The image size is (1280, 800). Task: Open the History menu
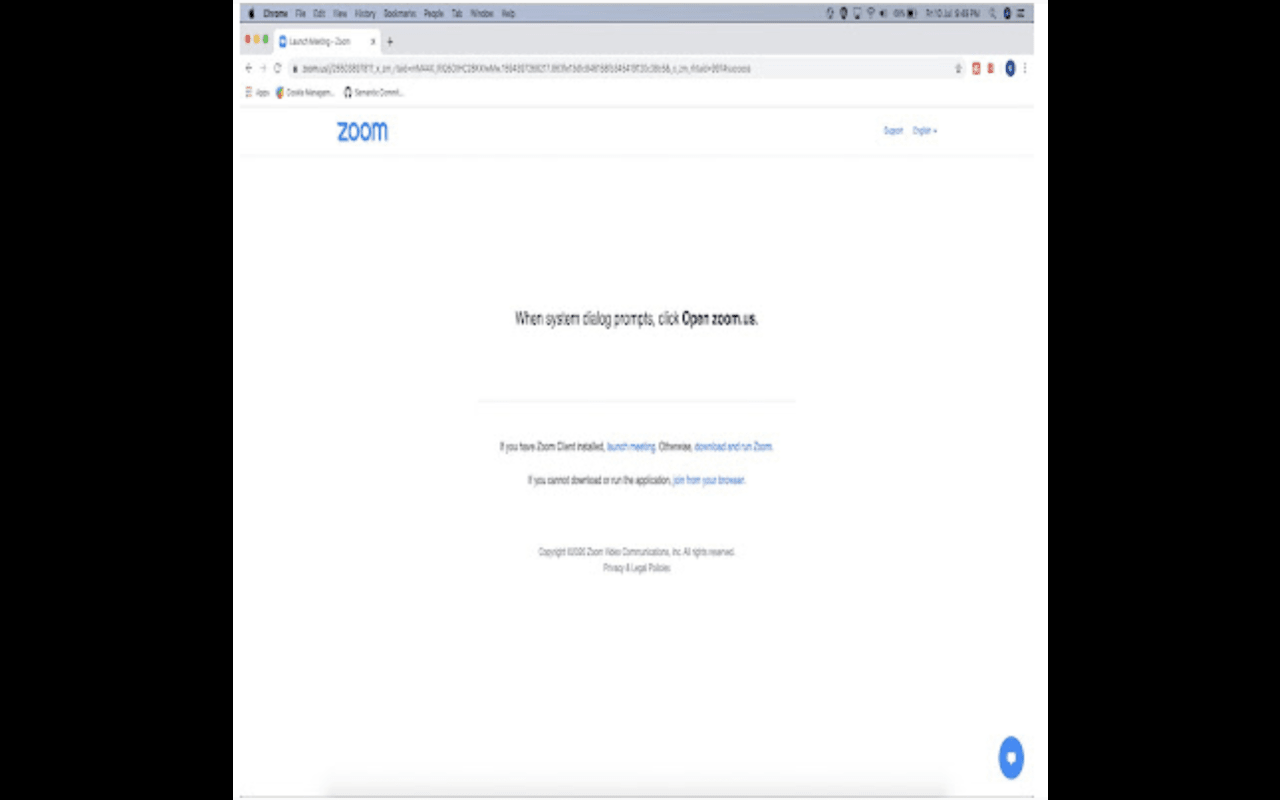pyautogui.click(x=365, y=14)
